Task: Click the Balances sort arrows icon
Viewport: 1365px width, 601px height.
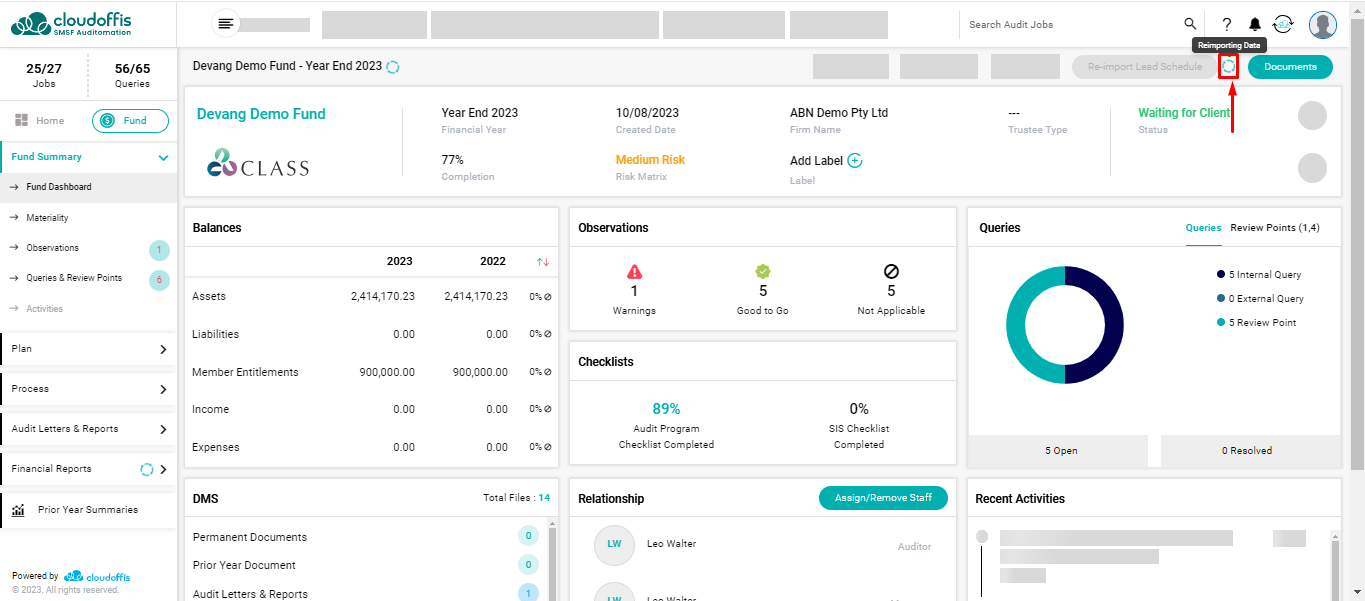Action: coord(543,262)
